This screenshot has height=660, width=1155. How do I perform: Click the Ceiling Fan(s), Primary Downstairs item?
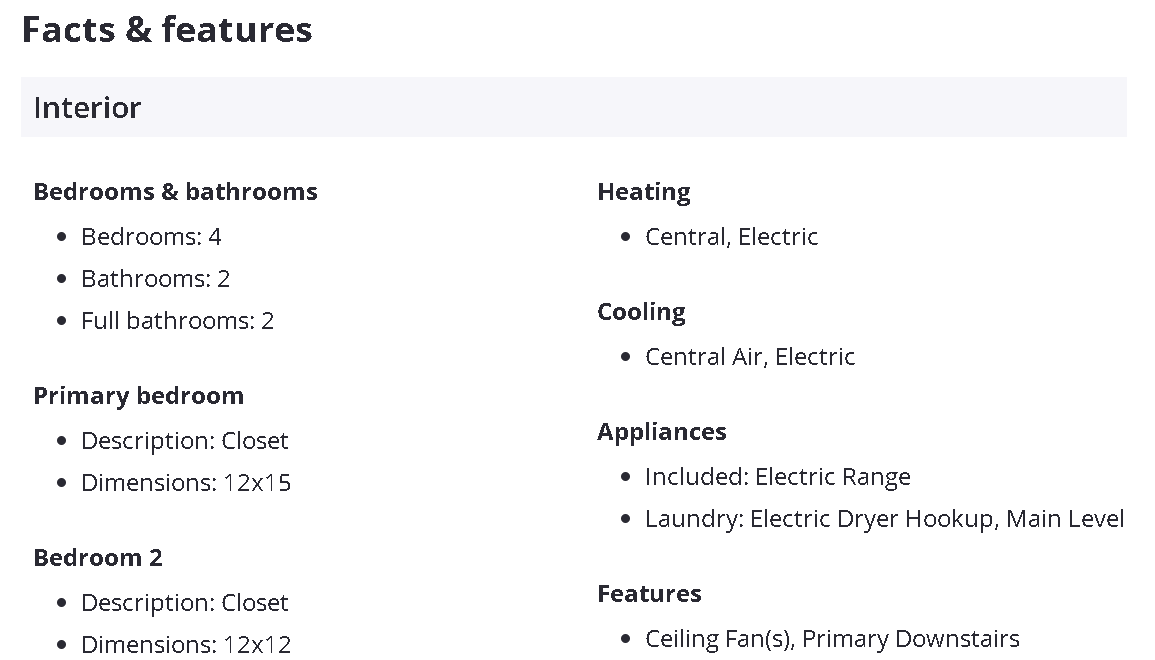click(x=832, y=639)
